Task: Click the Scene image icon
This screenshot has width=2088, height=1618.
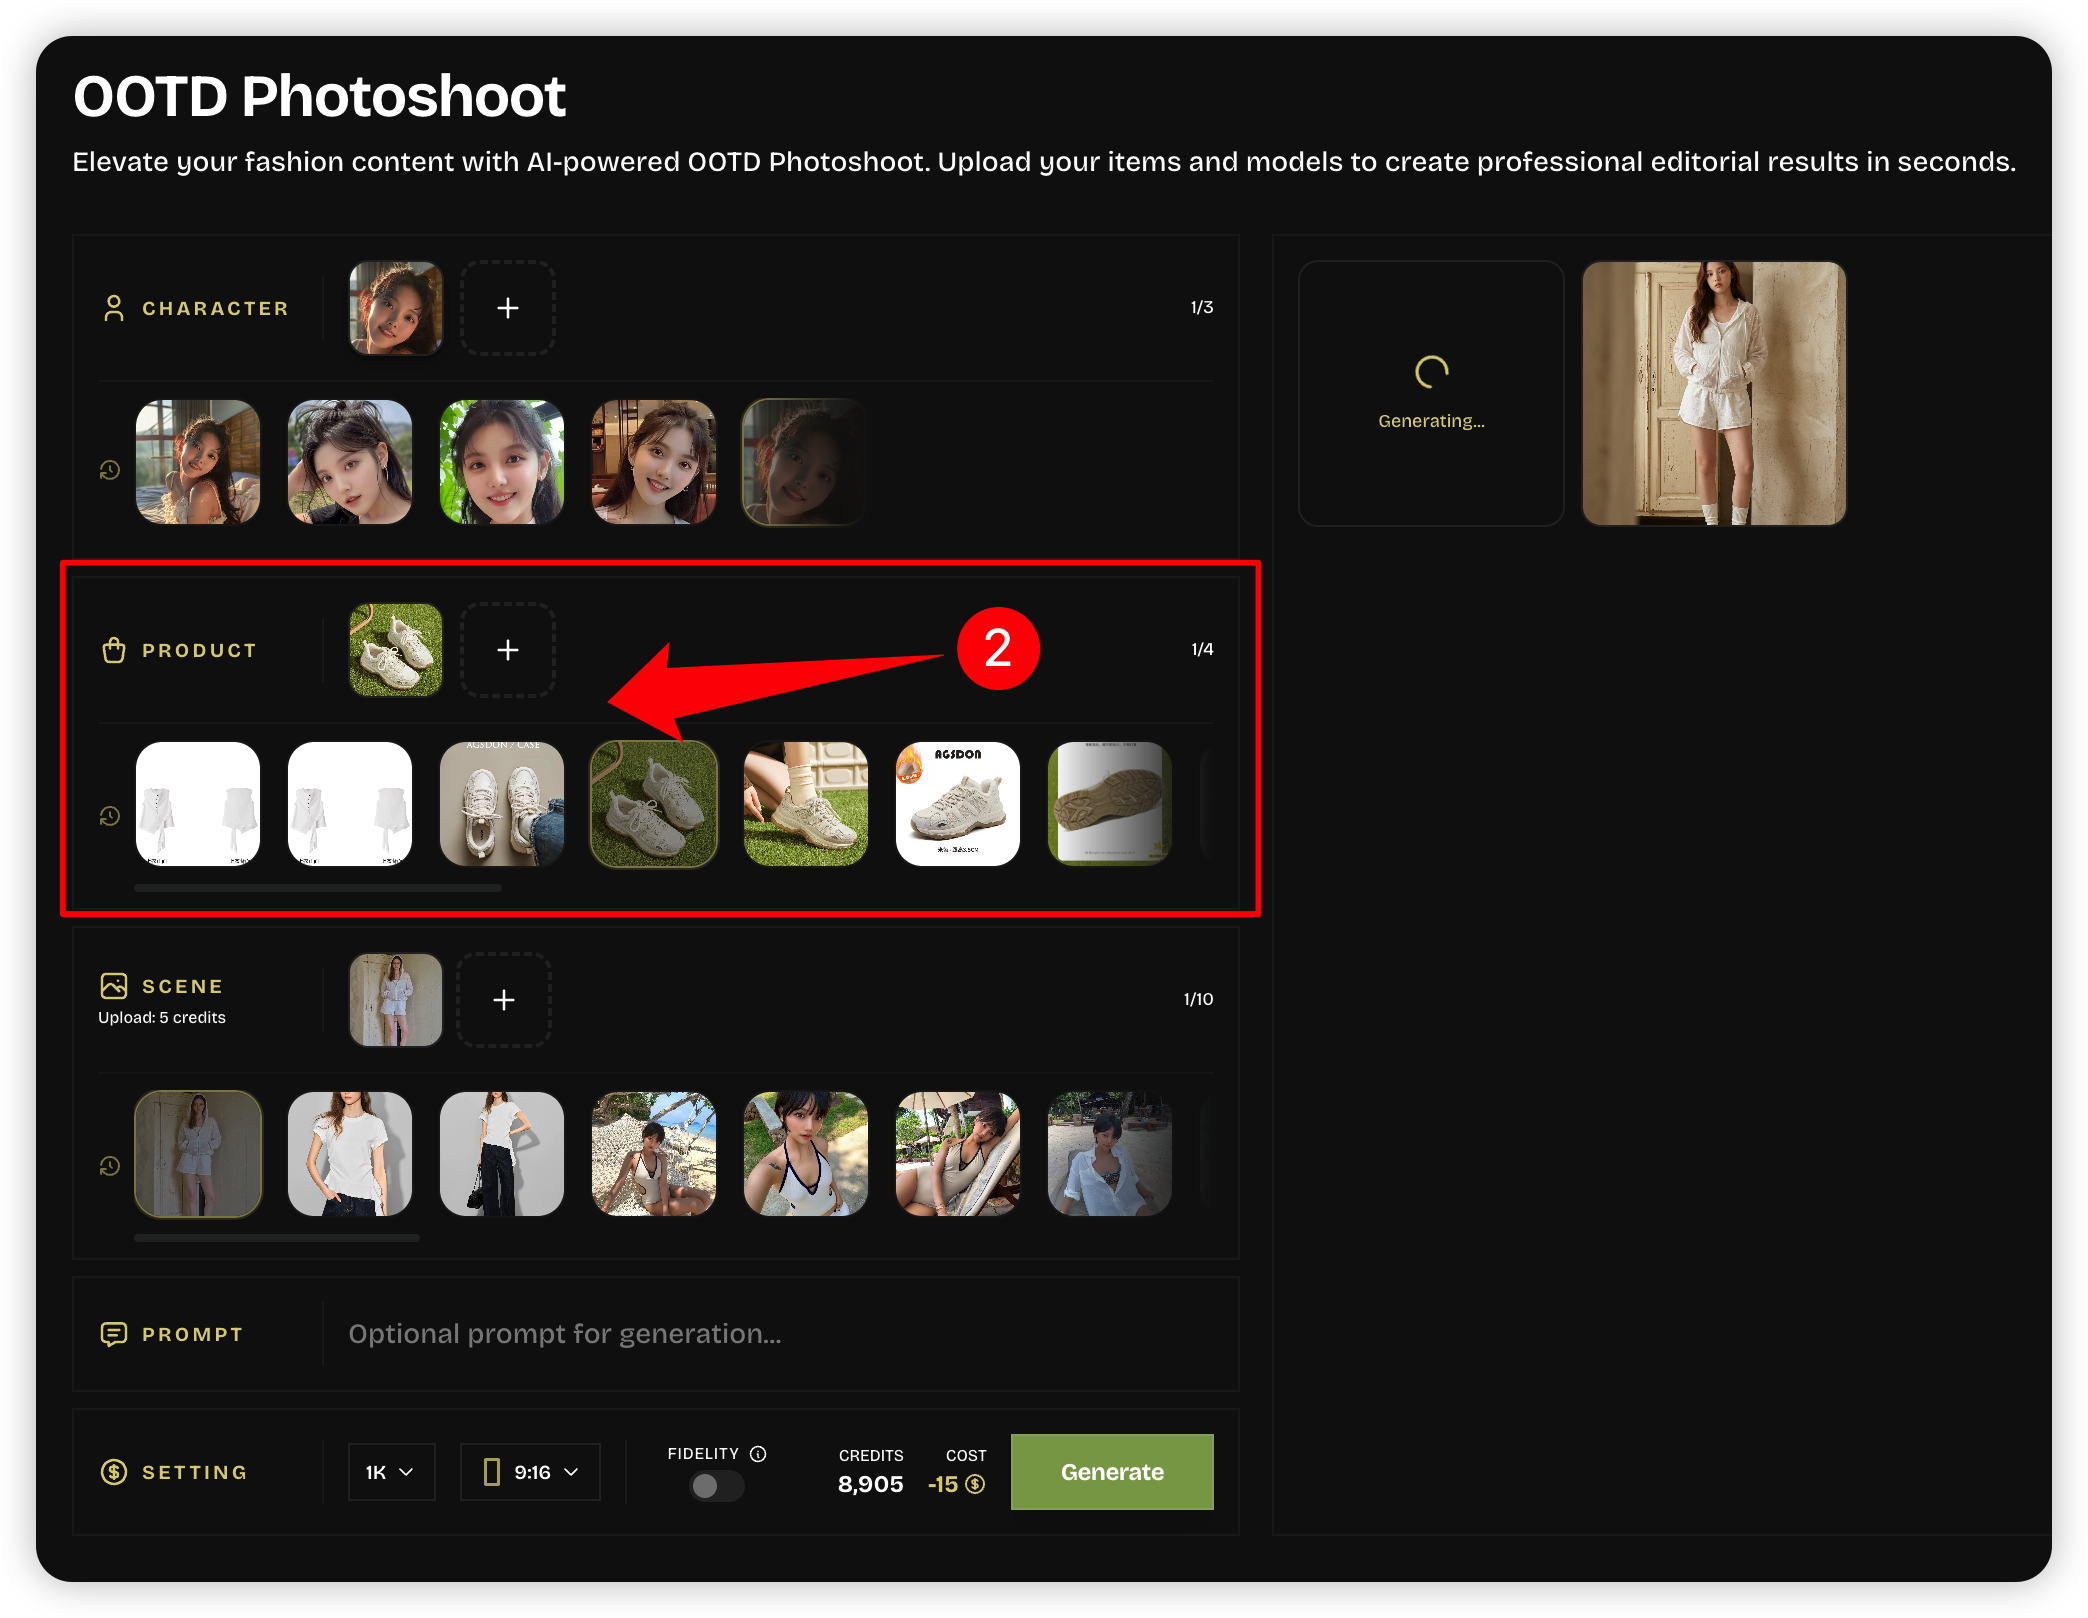Action: pos(114,986)
